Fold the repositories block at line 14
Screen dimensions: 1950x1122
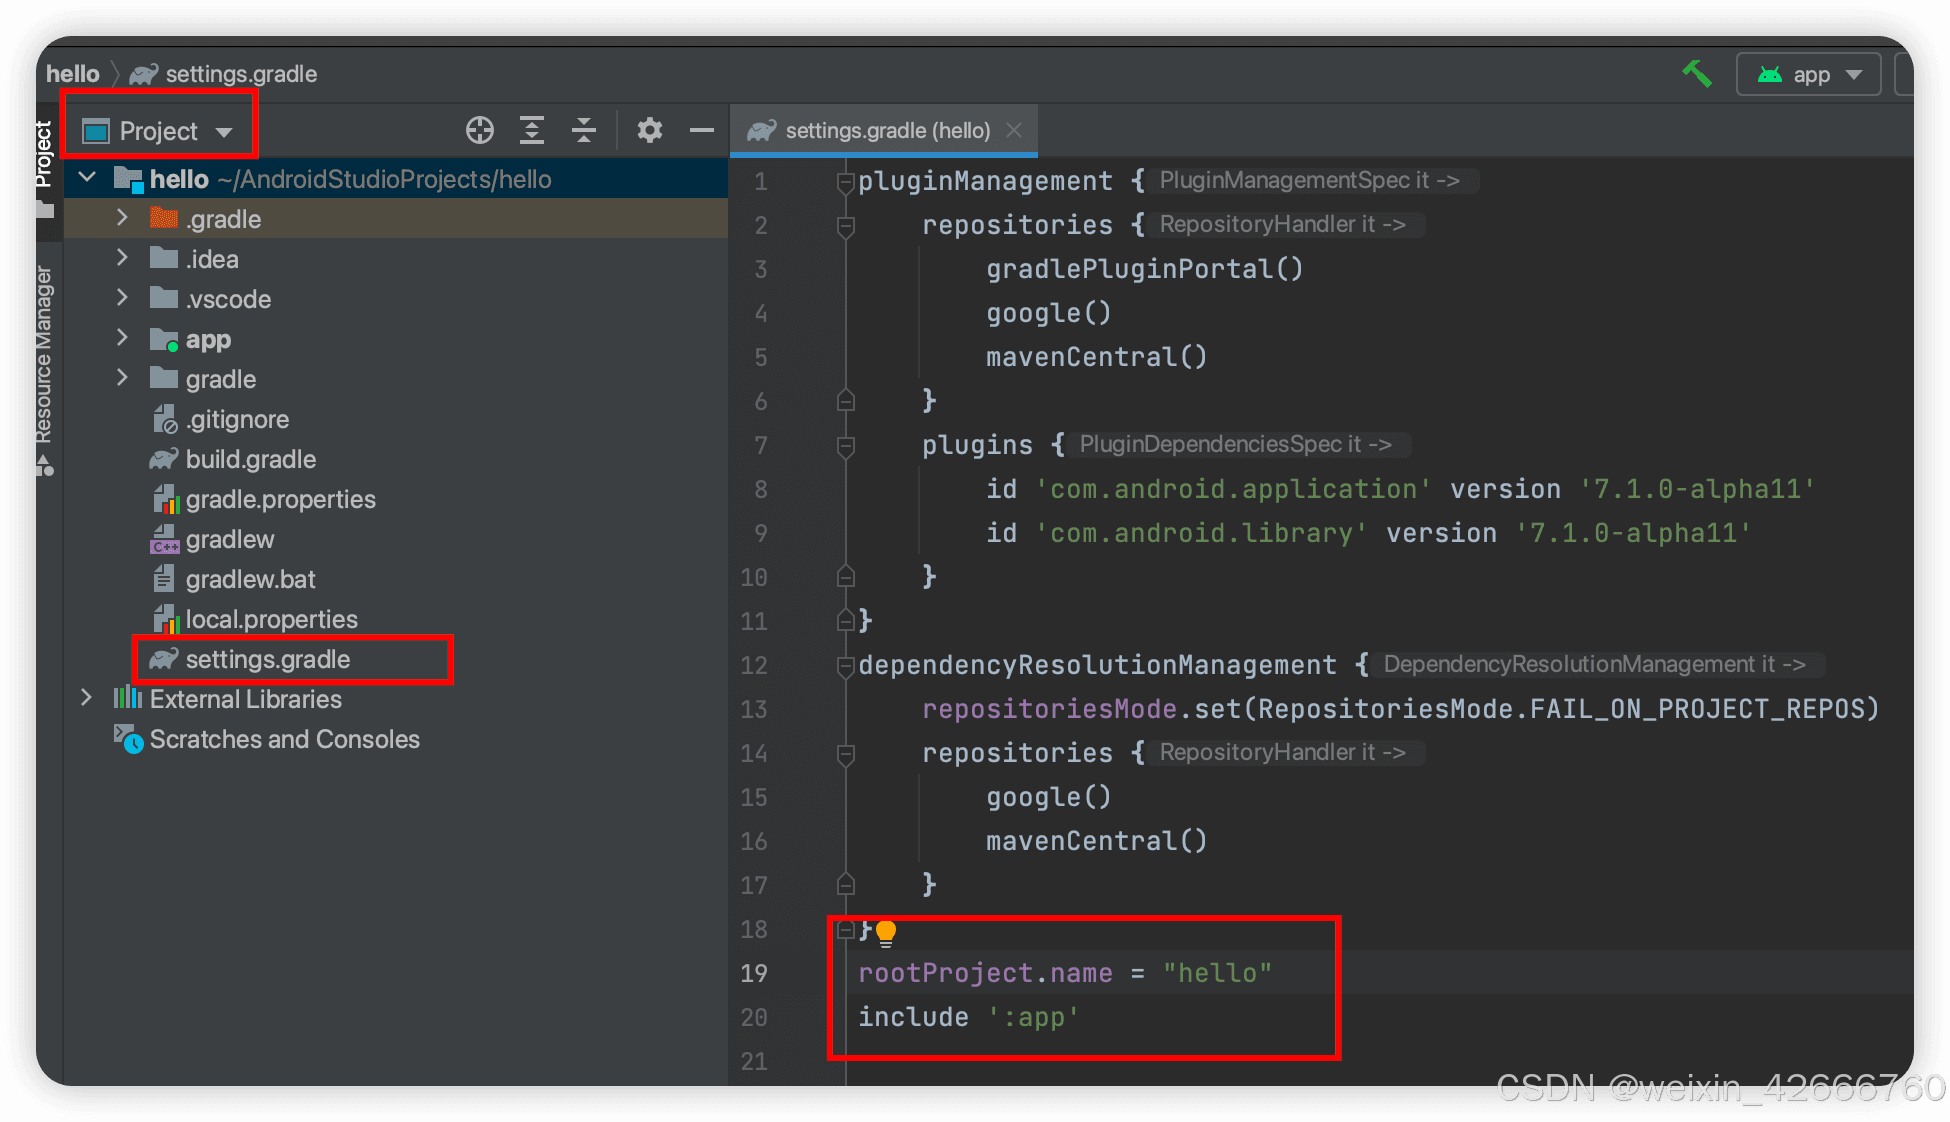click(x=845, y=753)
